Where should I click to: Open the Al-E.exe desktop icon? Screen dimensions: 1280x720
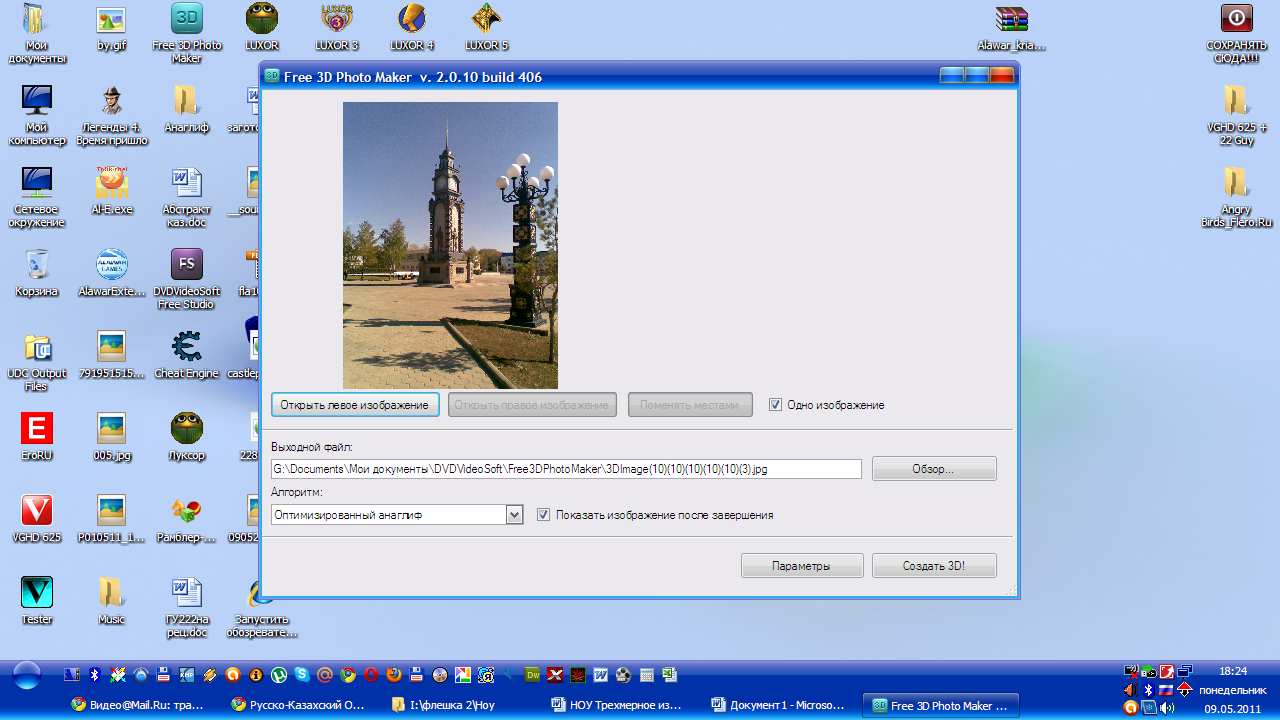(x=111, y=191)
